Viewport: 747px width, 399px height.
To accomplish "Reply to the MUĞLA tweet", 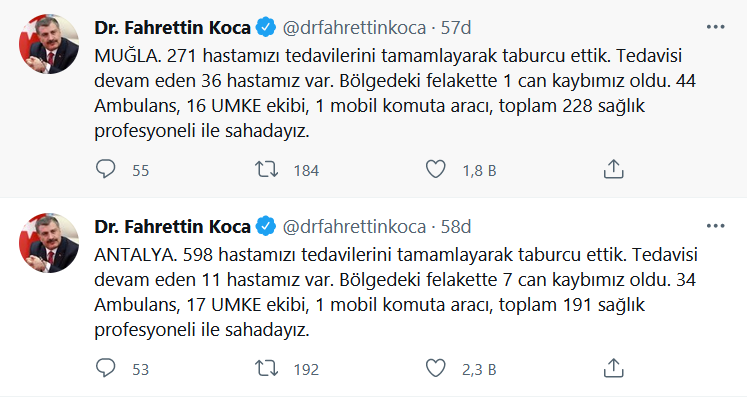I will (105, 169).
